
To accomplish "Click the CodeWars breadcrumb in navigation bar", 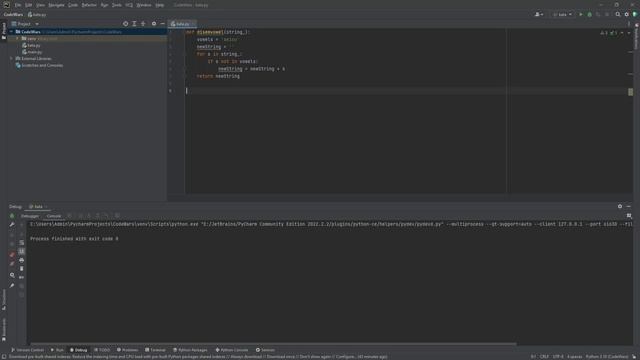I will 13,14.
